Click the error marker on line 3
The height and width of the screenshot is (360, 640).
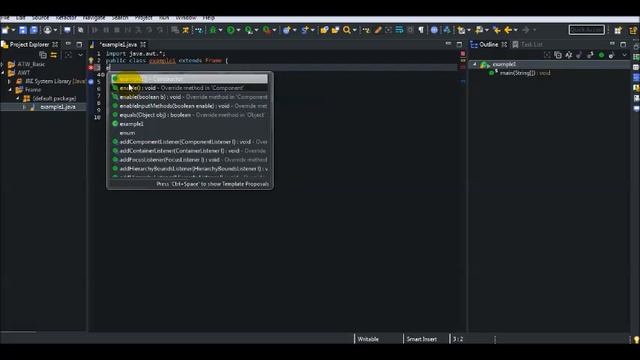pos(91,68)
